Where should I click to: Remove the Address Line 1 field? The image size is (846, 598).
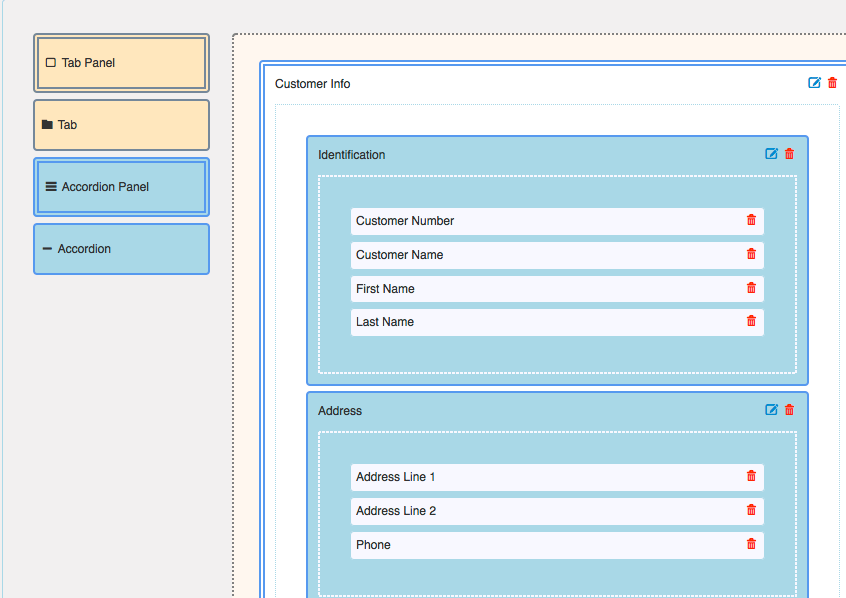coord(751,476)
